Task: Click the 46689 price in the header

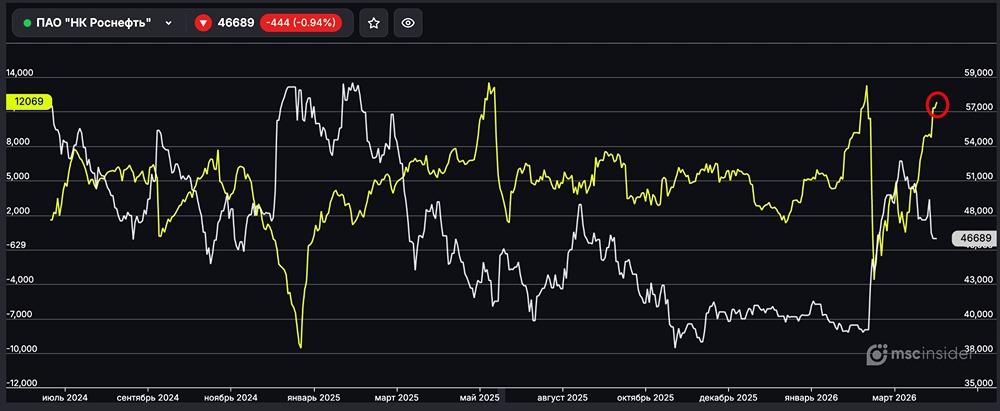Action: [x=236, y=23]
